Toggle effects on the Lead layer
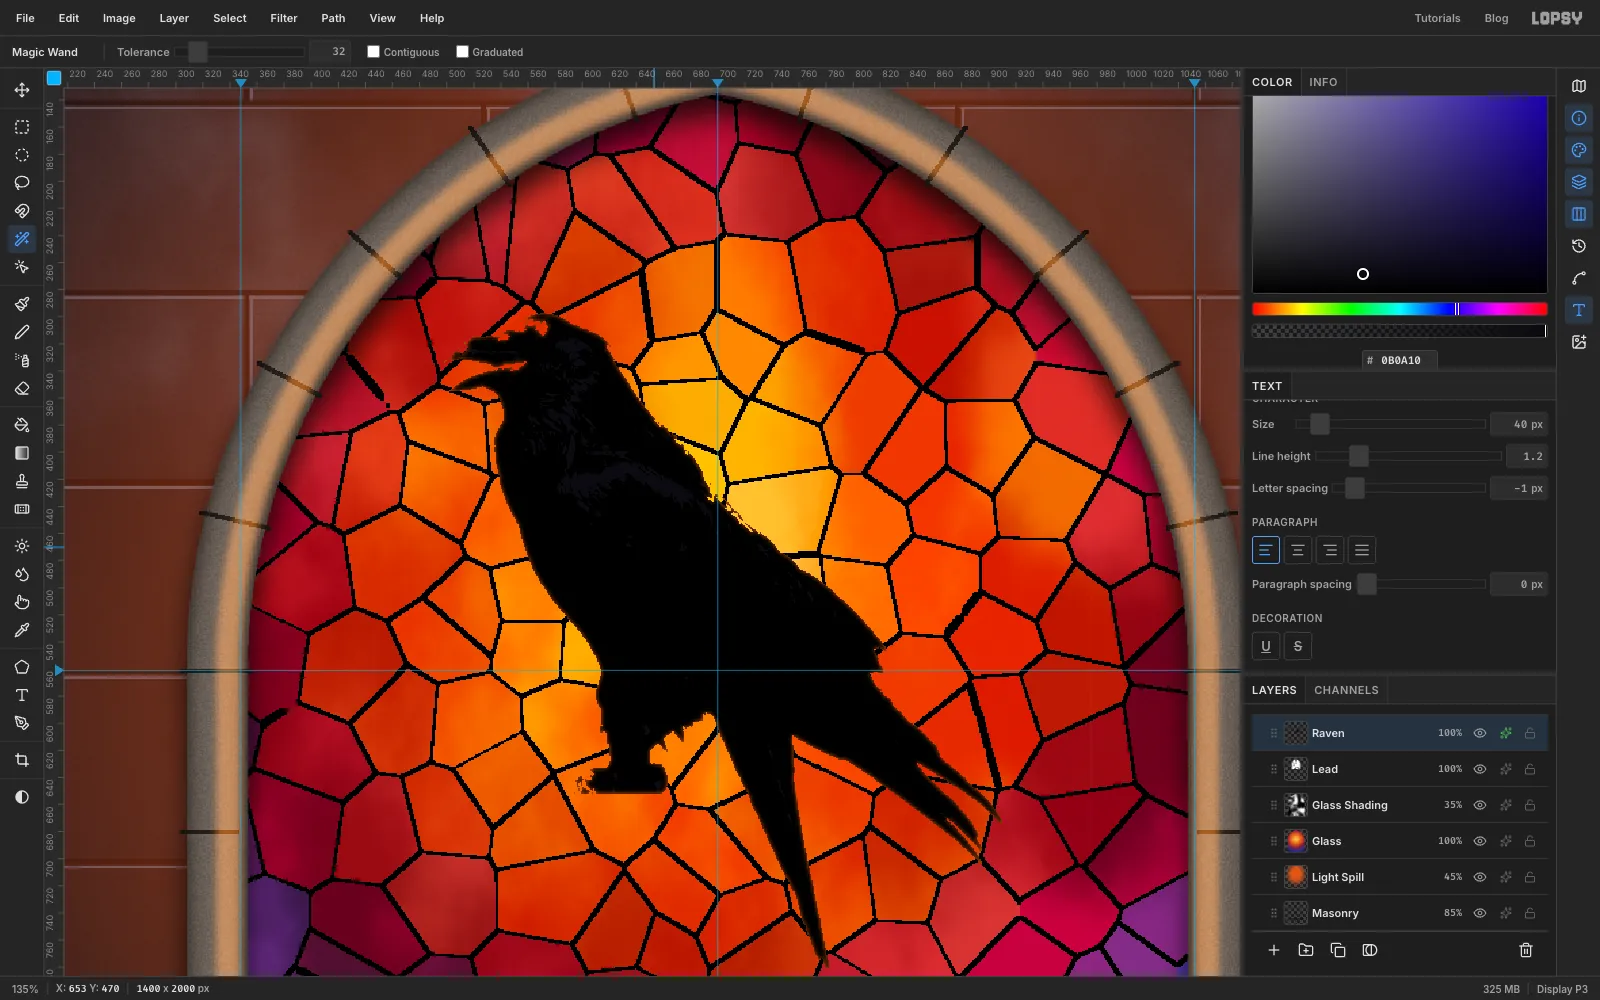Viewport: 1600px width, 1000px height. (1505, 769)
